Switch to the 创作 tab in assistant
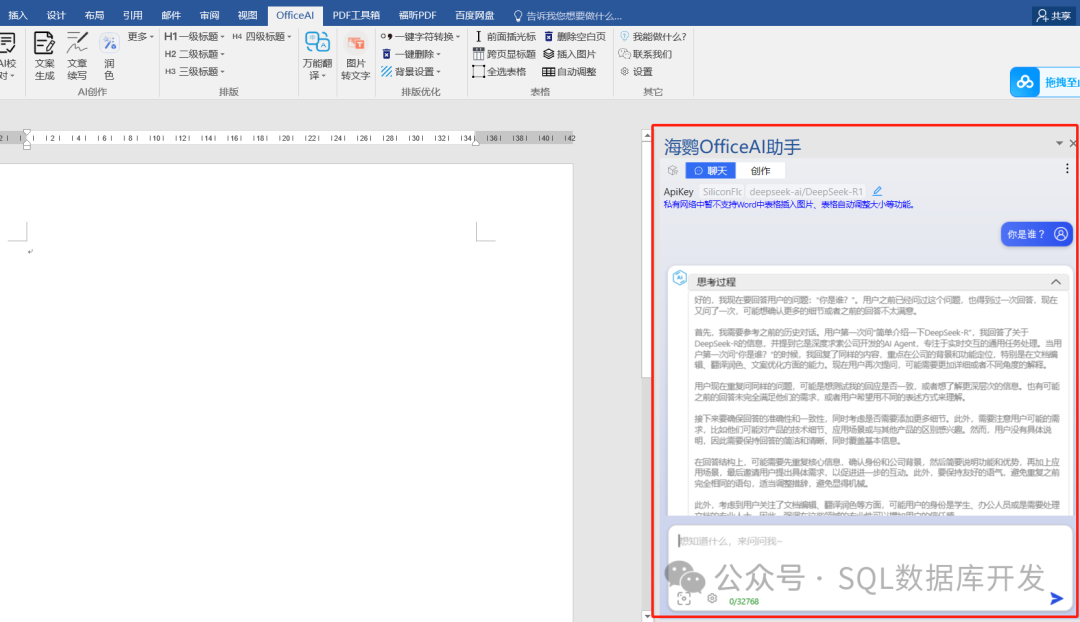The width and height of the screenshot is (1080, 622). click(760, 170)
